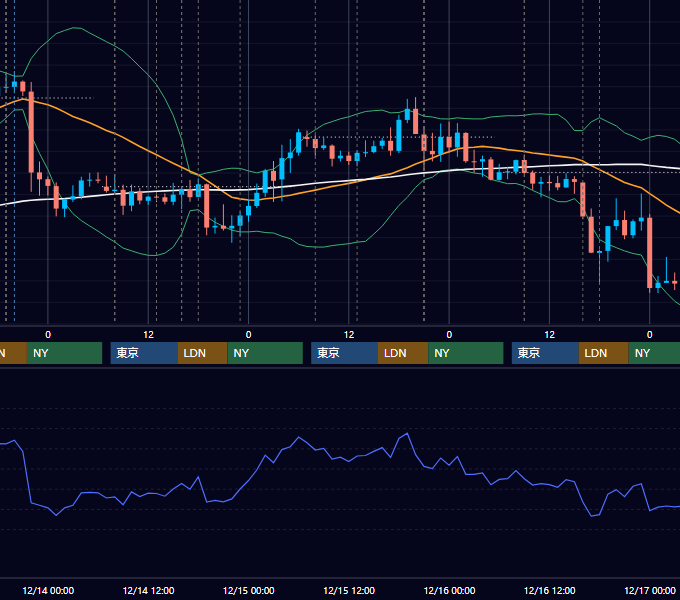The width and height of the screenshot is (680, 600).
Task: Select the LDN session block on 12/14
Action: pos(203,353)
